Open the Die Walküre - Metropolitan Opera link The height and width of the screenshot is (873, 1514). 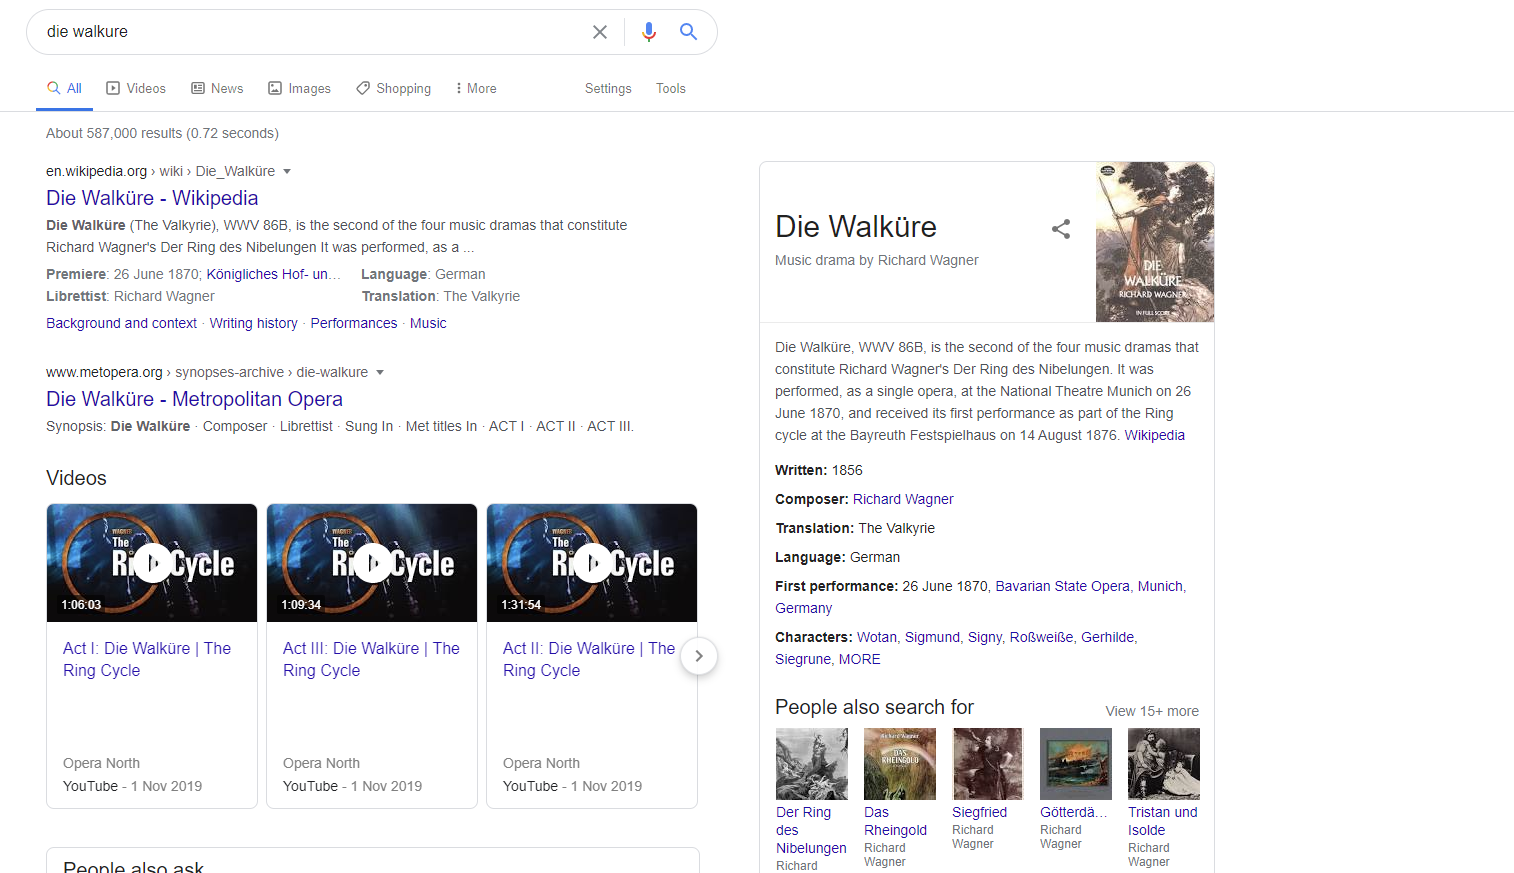194,399
